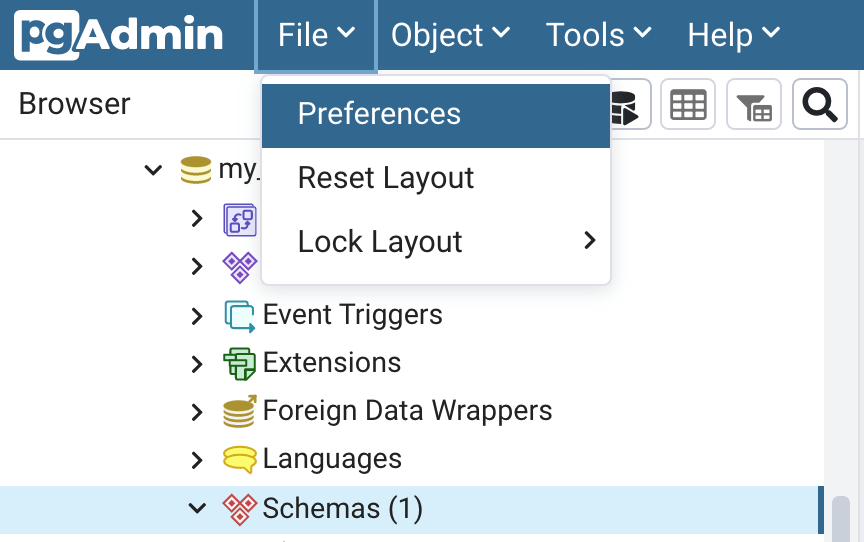Viewport: 864px width, 542px height.
Task: Click the green Extensions node icon
Action: click(239, 362)
